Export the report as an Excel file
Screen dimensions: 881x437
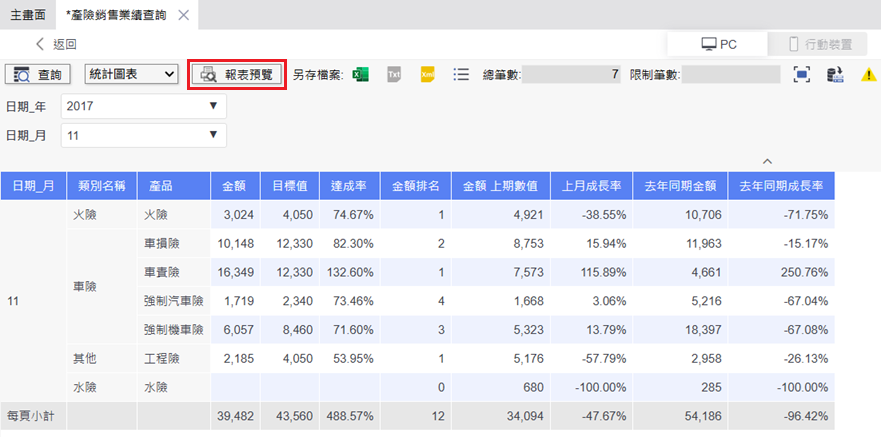point(361,74)
